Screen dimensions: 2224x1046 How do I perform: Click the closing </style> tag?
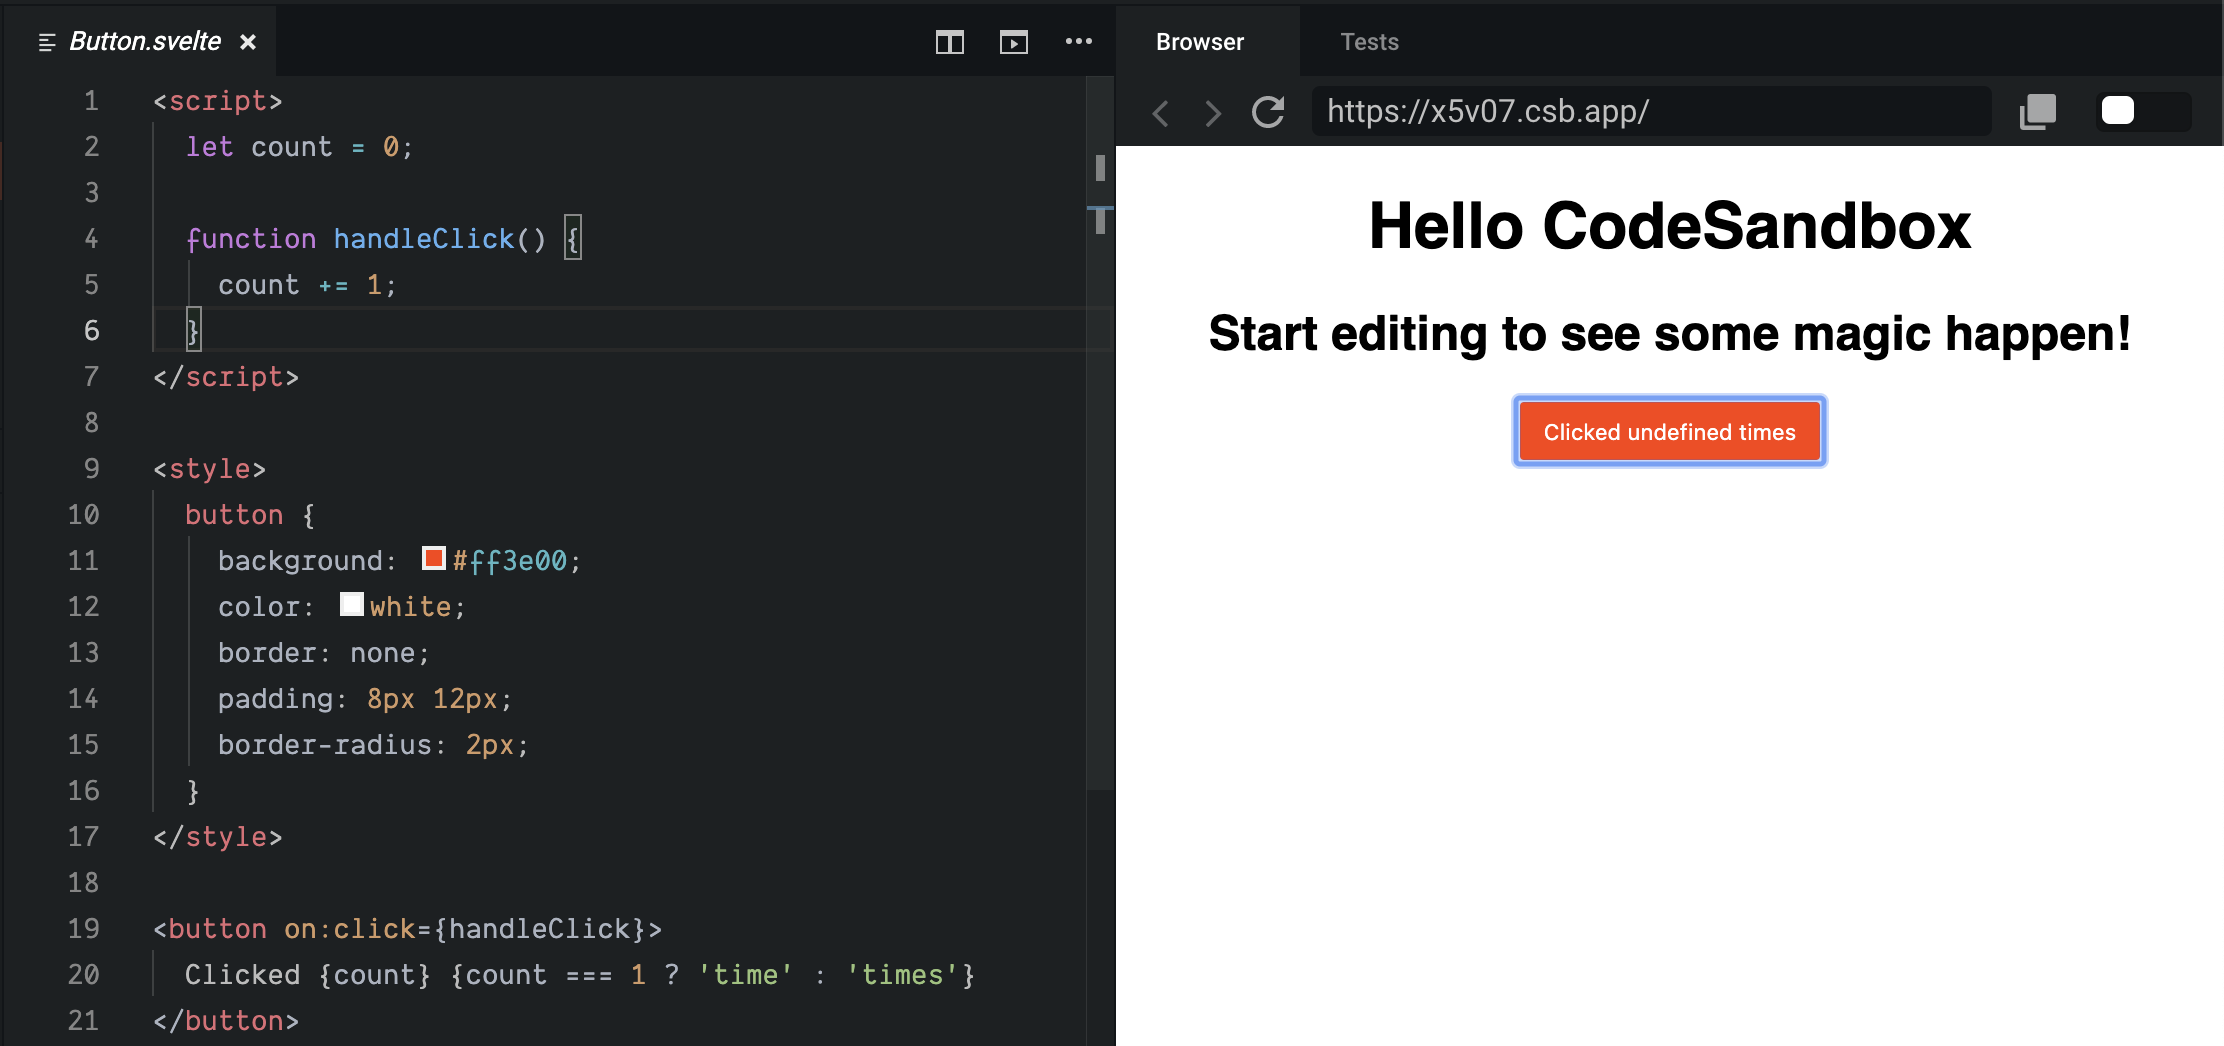point(218,837)
